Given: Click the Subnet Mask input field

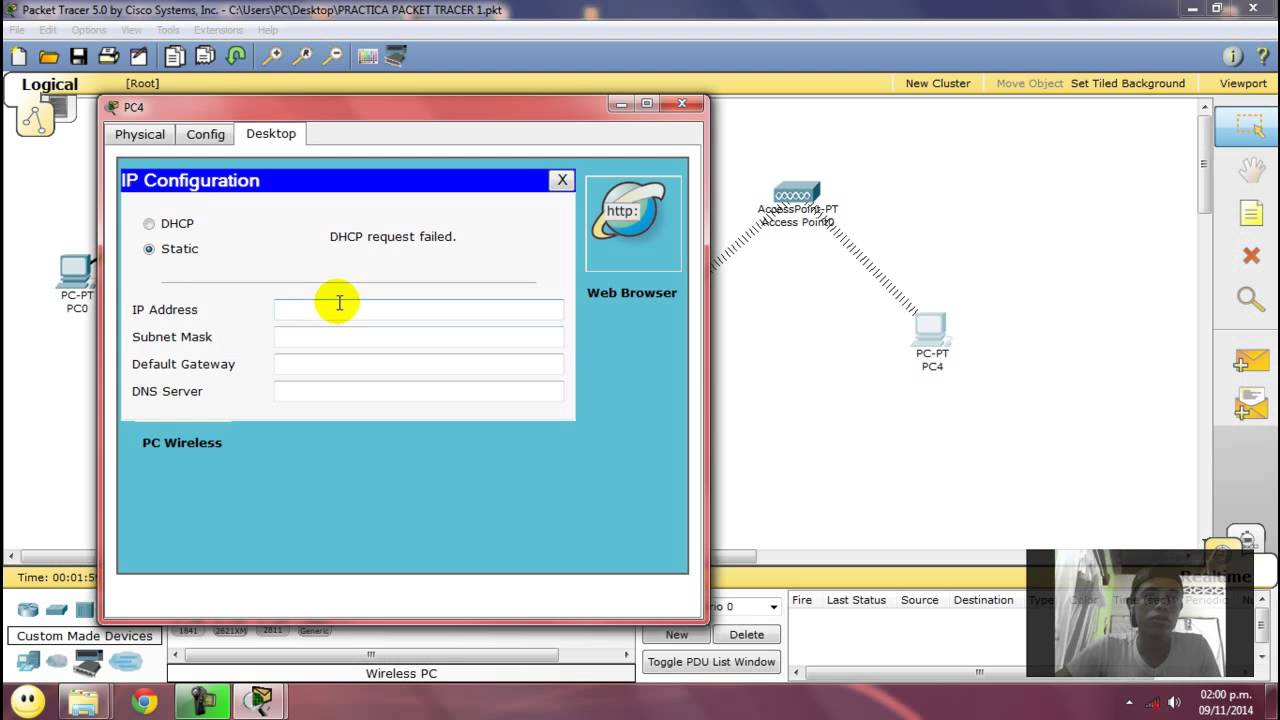Looking at the screenshot, I should pos(419,337).
